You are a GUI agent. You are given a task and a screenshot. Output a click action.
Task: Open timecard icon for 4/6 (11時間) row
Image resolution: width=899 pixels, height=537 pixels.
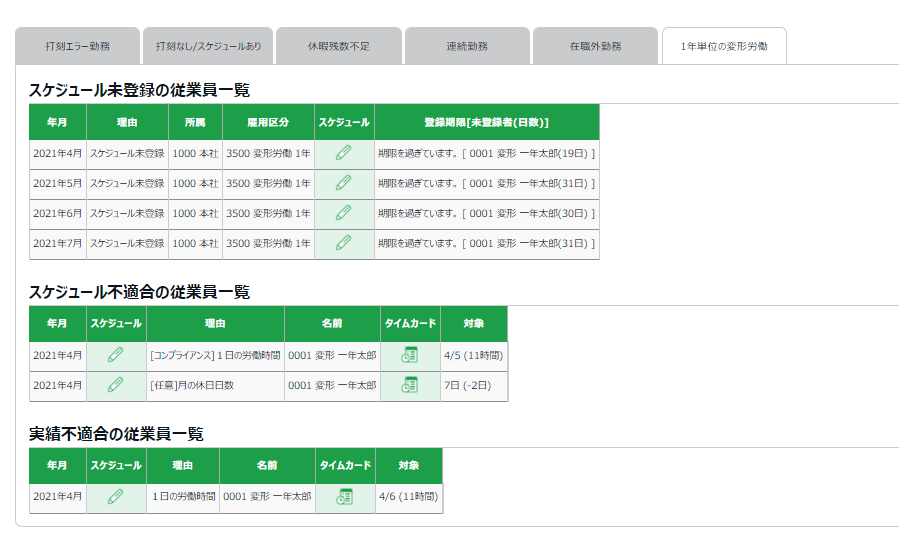click(345, 496)
